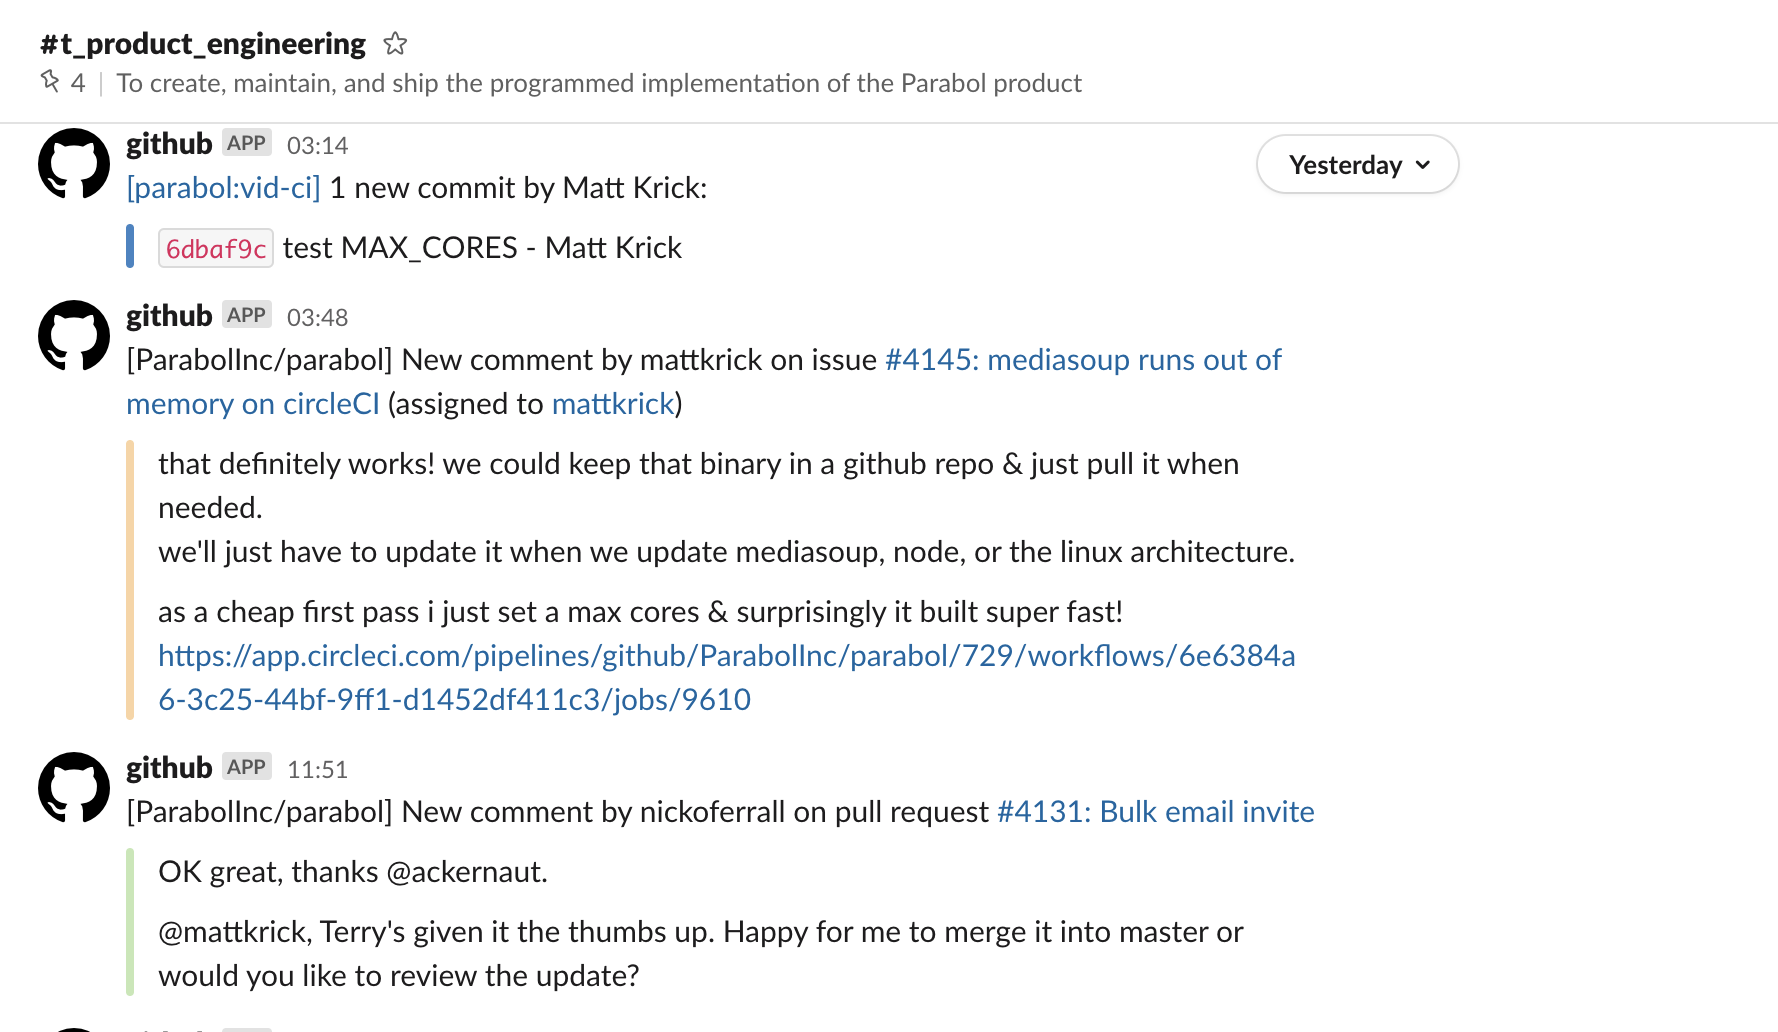Open issue #4145 about mediasoup memory
This screenshot has width=1778, height=1032.
tap(1080, 360)
